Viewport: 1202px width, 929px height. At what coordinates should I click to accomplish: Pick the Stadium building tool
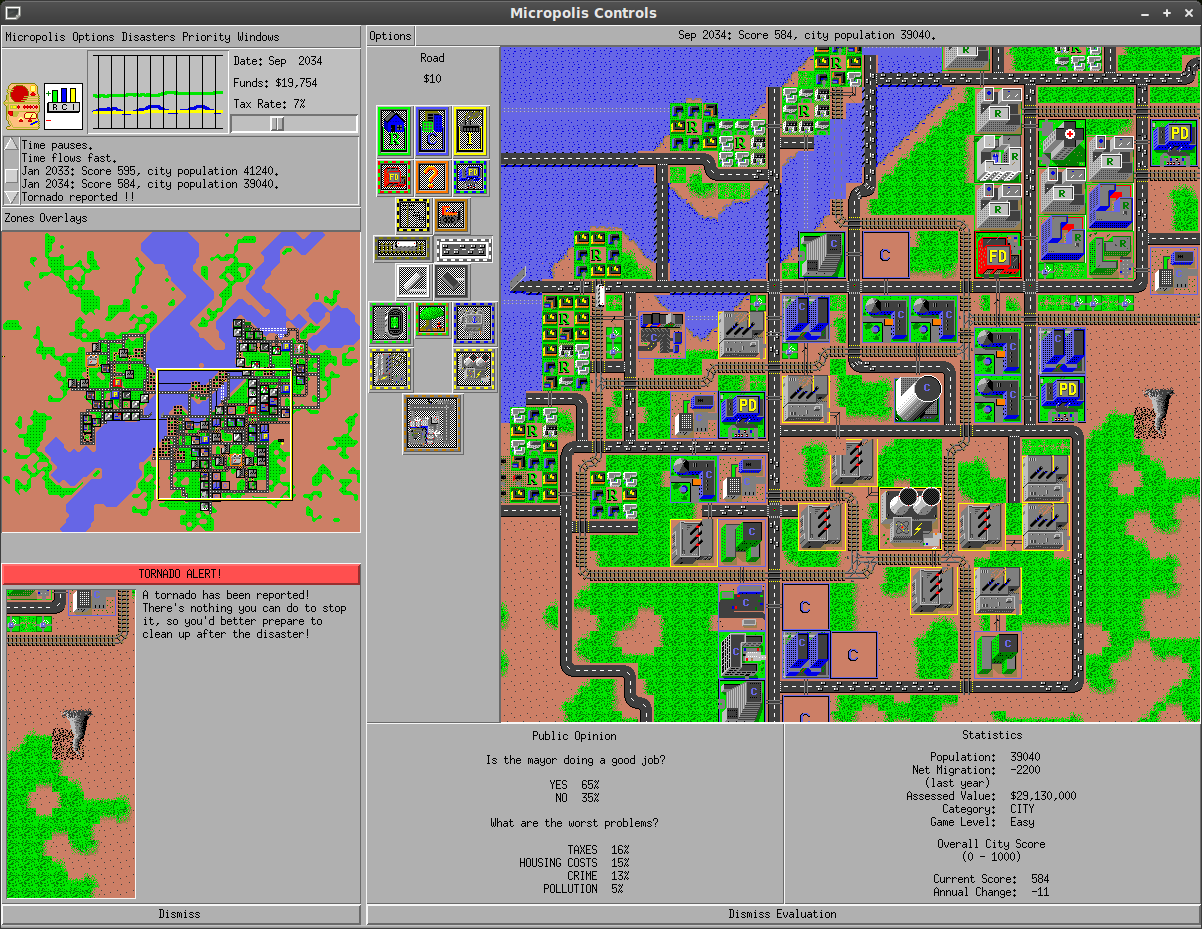392,320
